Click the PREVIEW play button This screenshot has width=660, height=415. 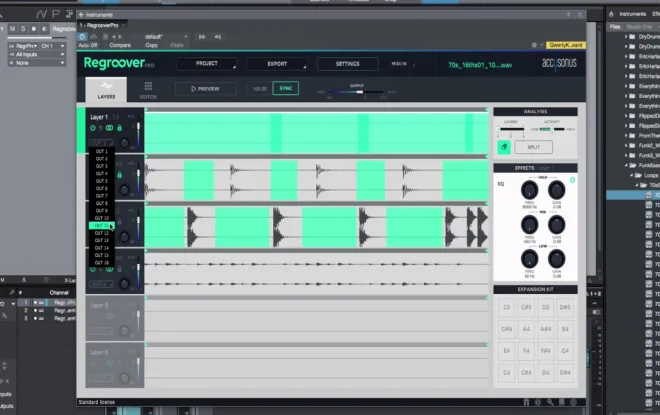pos(205,89)
